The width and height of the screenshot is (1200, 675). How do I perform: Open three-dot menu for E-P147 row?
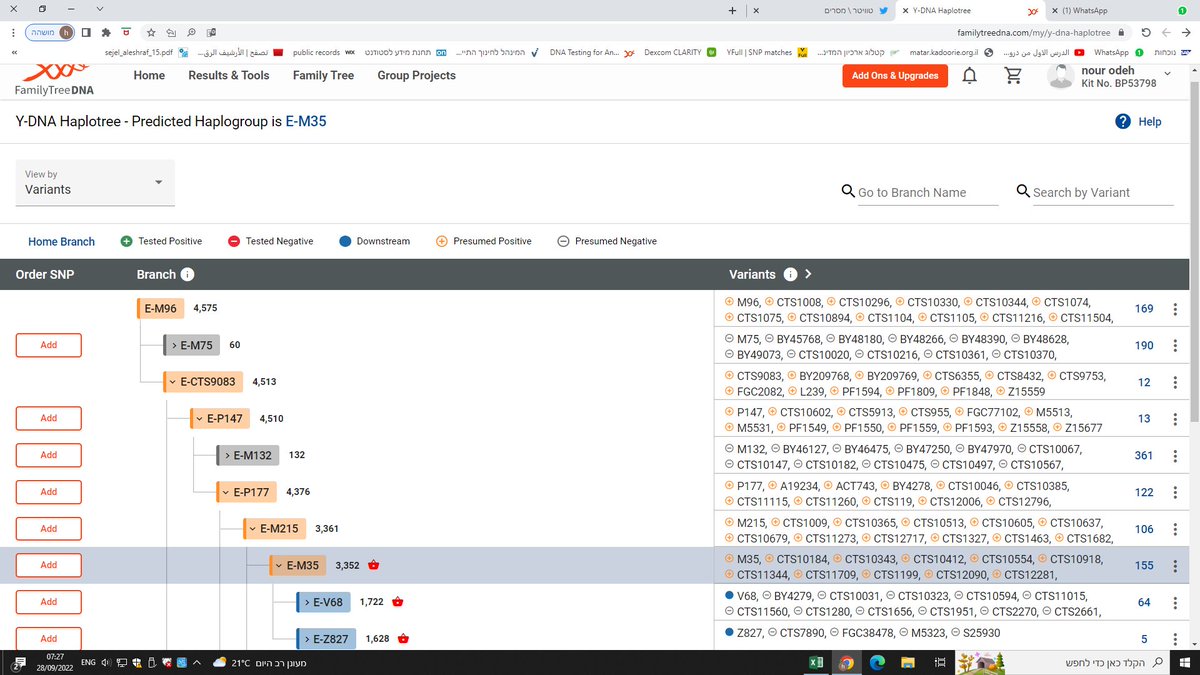click(1174, 419)
